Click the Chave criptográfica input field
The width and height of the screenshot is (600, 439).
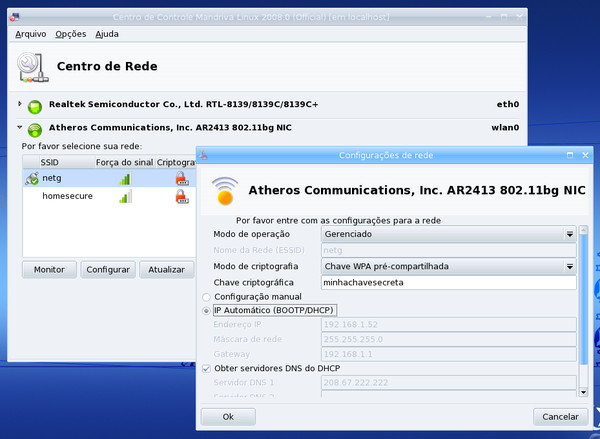[x=448, y=282]
